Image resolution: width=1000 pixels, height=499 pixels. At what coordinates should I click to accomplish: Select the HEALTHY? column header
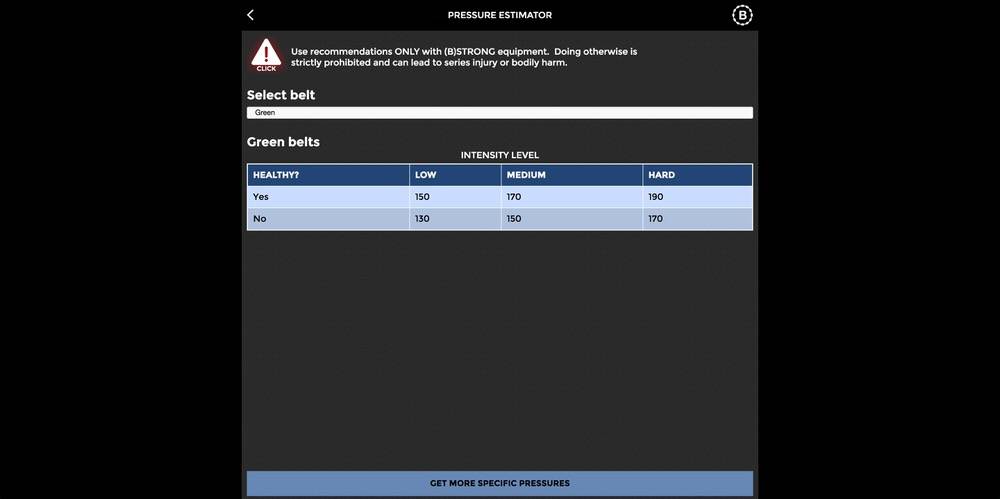(328, 175)
